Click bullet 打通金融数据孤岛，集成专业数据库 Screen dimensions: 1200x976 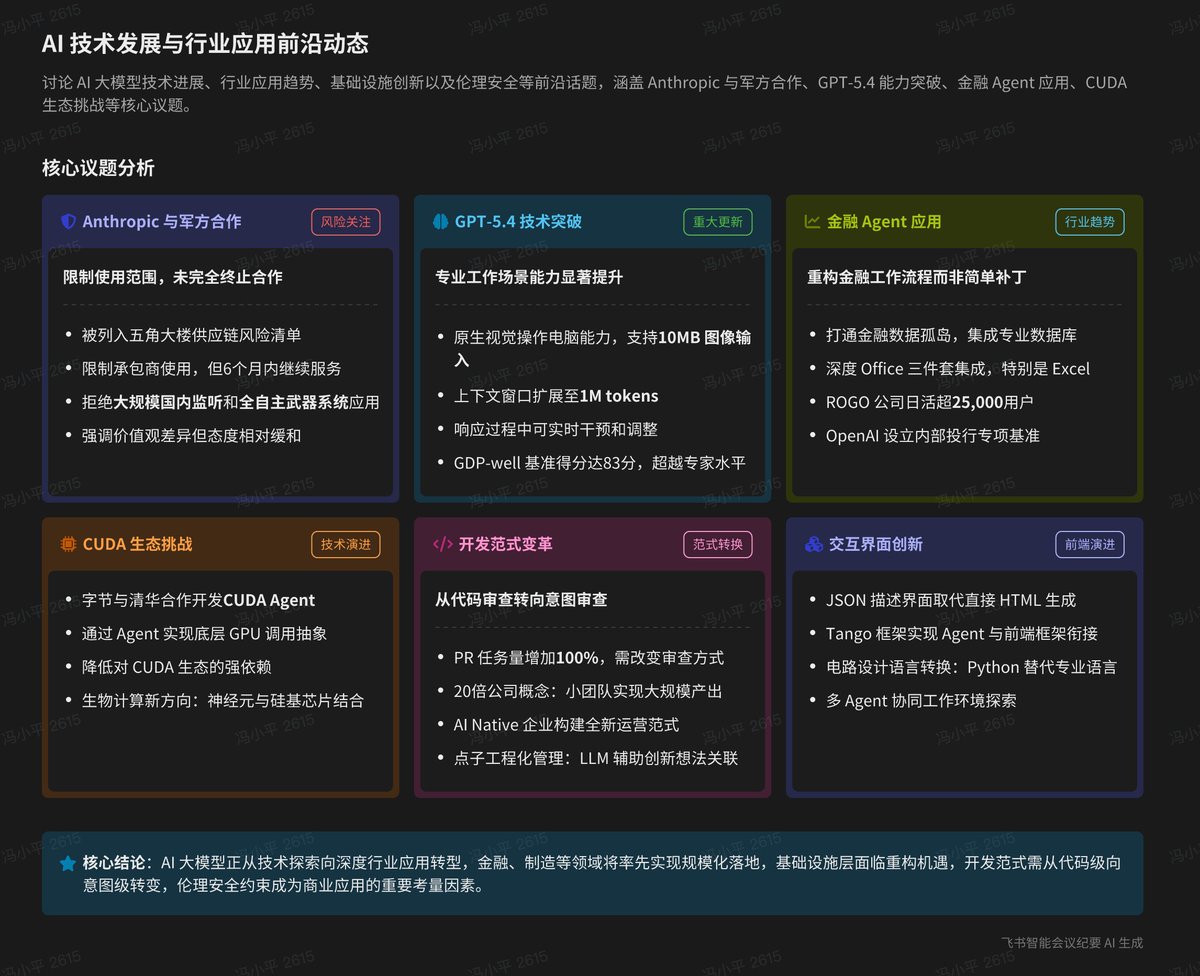point(951,335)
